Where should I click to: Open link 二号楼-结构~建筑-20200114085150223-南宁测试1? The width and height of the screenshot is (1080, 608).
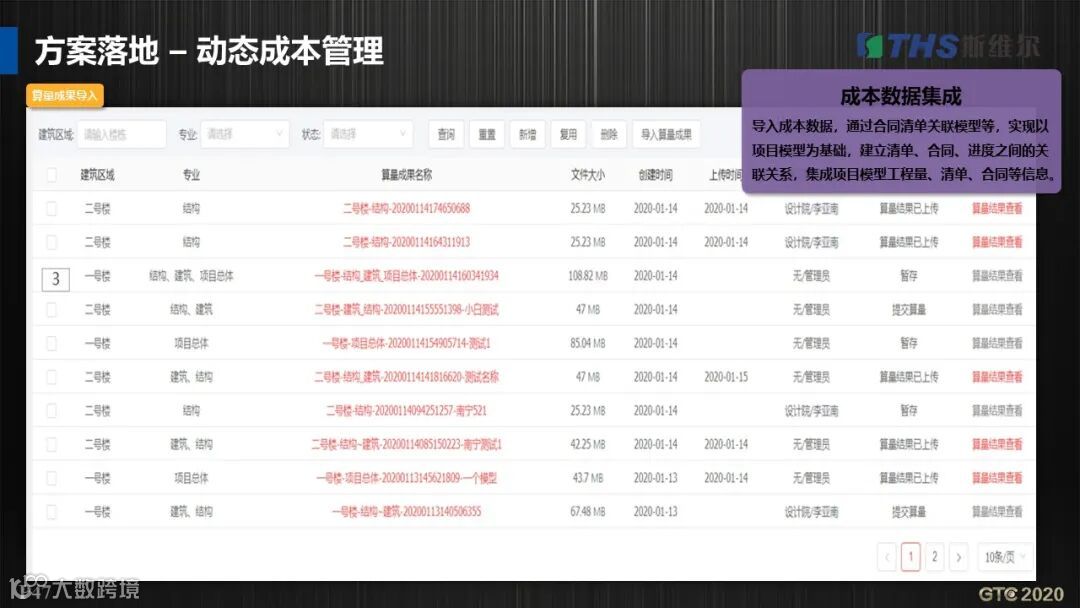click(x=406, y=444)
